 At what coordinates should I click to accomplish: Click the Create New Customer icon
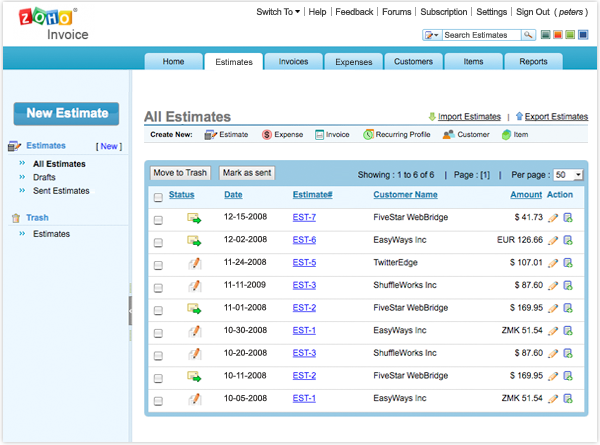point(448,135)
